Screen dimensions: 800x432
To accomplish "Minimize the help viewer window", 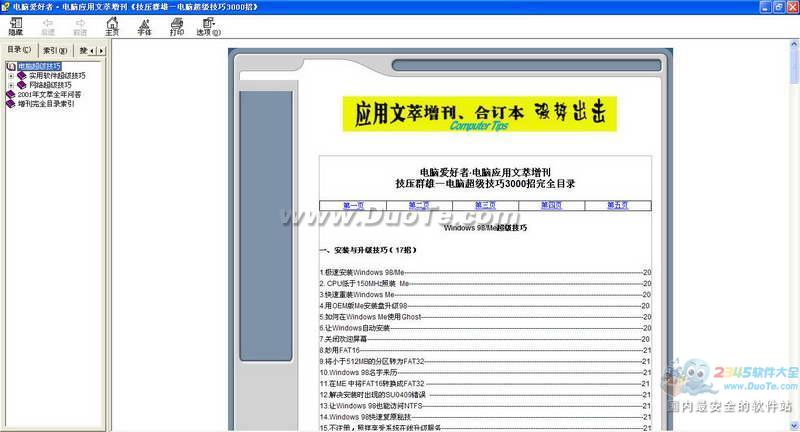I will pyautogui.click(x=765, y=7).
